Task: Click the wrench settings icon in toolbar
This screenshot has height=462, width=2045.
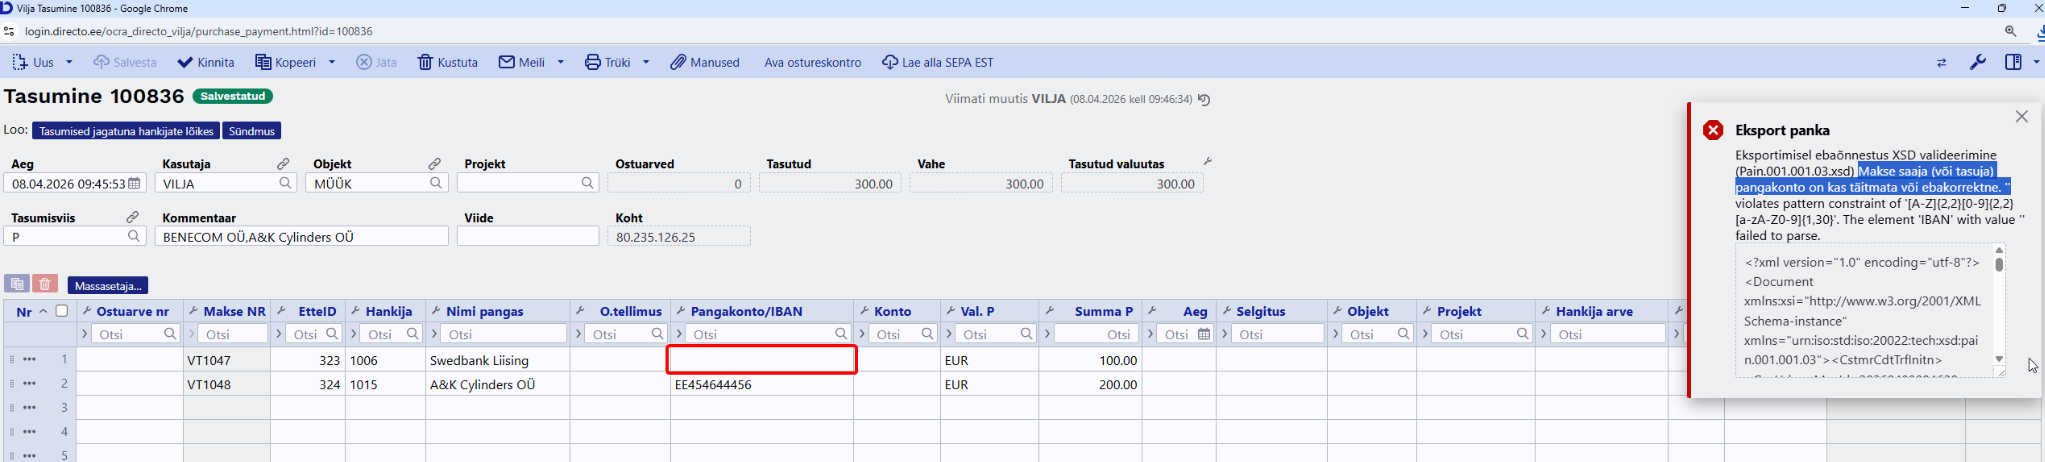Action: pos(1977,62)
